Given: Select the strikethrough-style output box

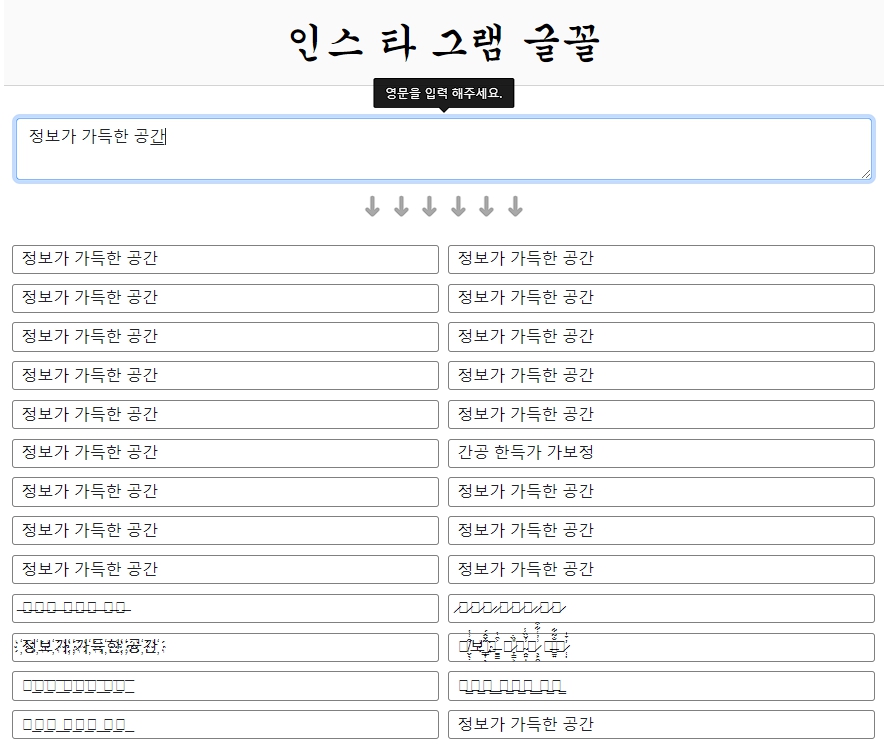Looking at the screenshot, I should (225, 609).
